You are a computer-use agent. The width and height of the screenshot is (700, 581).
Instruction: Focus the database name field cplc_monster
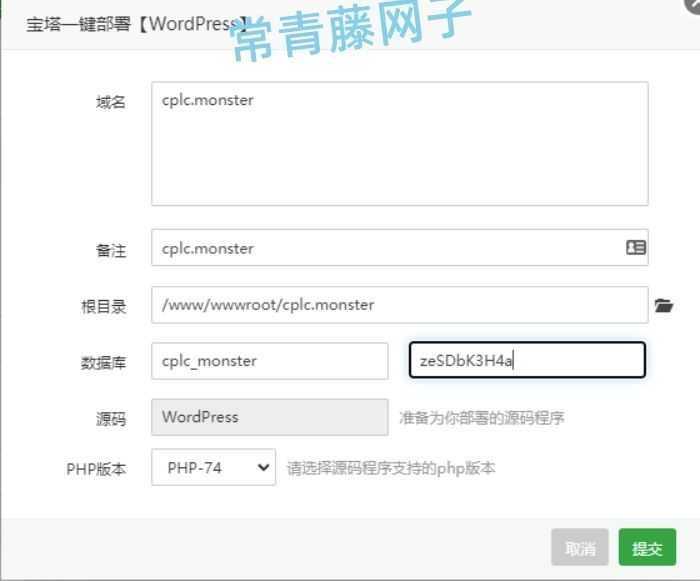(x=270, y=361)
